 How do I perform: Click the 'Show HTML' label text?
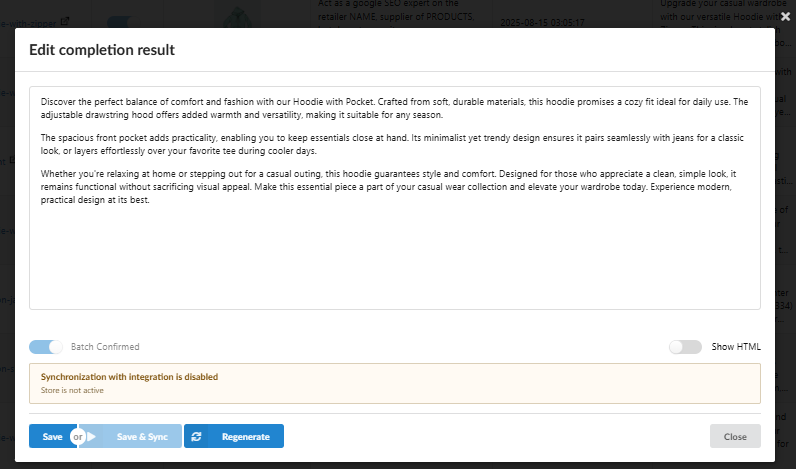[x=736, y=347]
